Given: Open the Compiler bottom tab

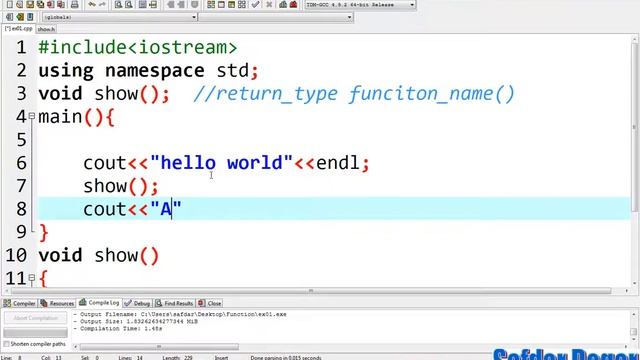Looking at the screenshot, I should [x=19, y=303].
